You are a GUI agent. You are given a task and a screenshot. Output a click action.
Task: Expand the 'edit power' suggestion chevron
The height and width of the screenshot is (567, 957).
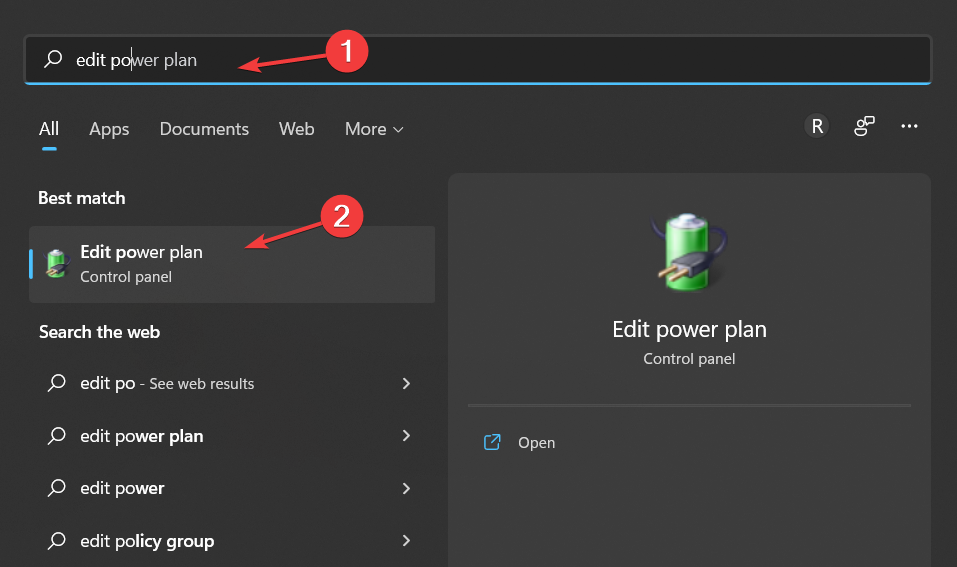pos(406,488)
